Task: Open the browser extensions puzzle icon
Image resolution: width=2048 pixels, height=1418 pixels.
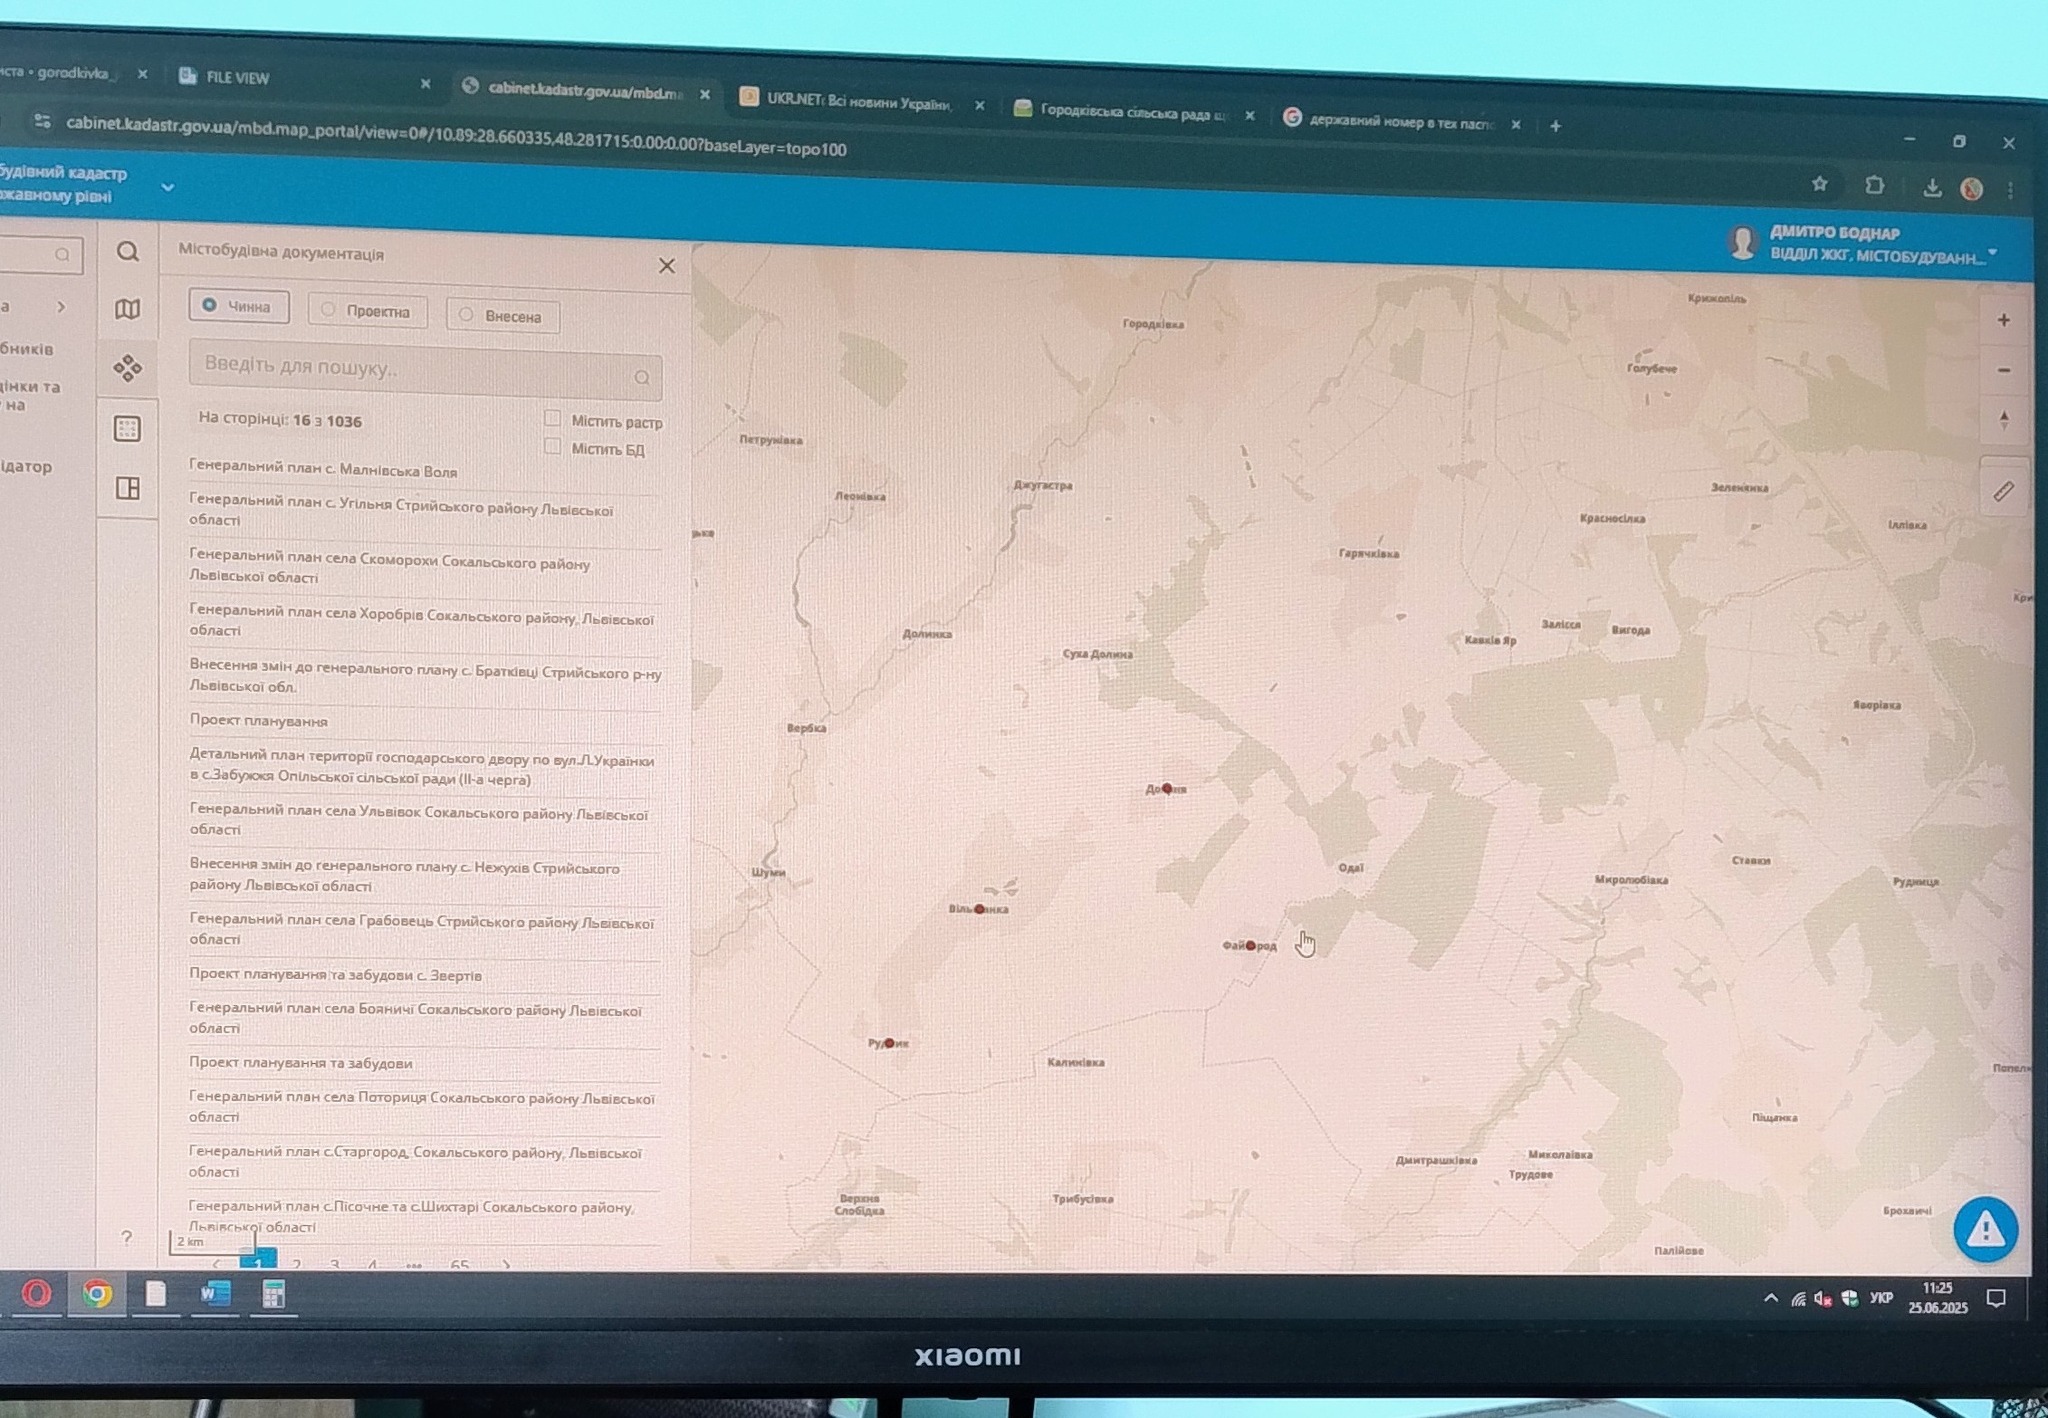Action: [x=1875, y=186]
